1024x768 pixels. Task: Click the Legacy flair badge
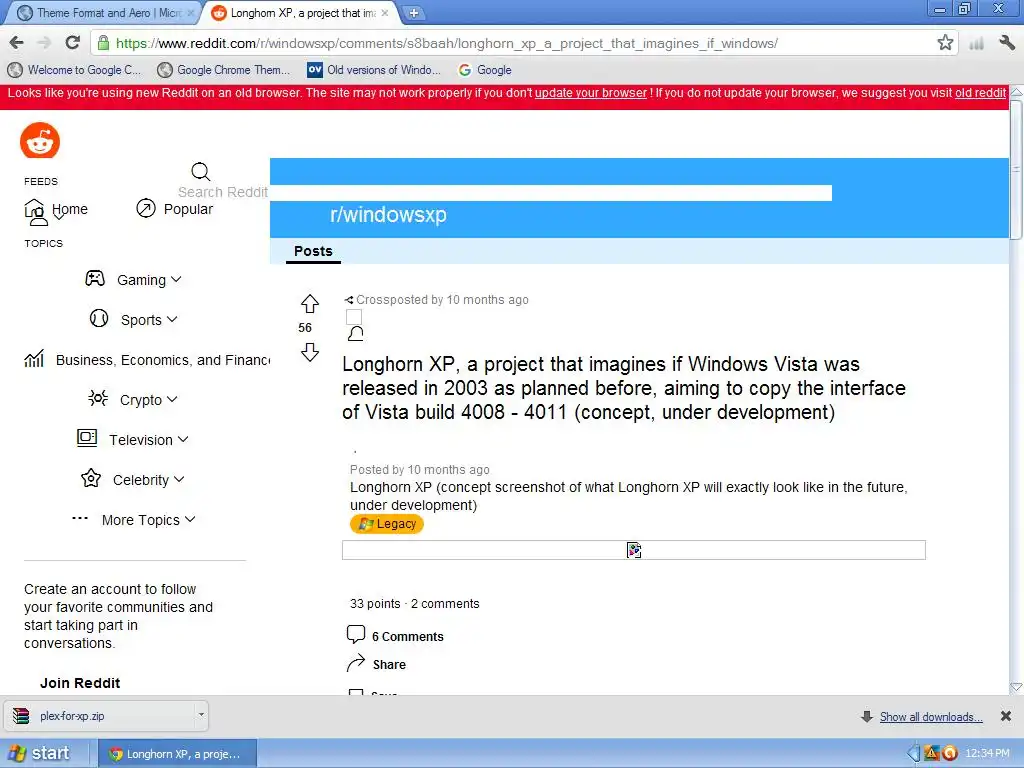pos(387,524)
